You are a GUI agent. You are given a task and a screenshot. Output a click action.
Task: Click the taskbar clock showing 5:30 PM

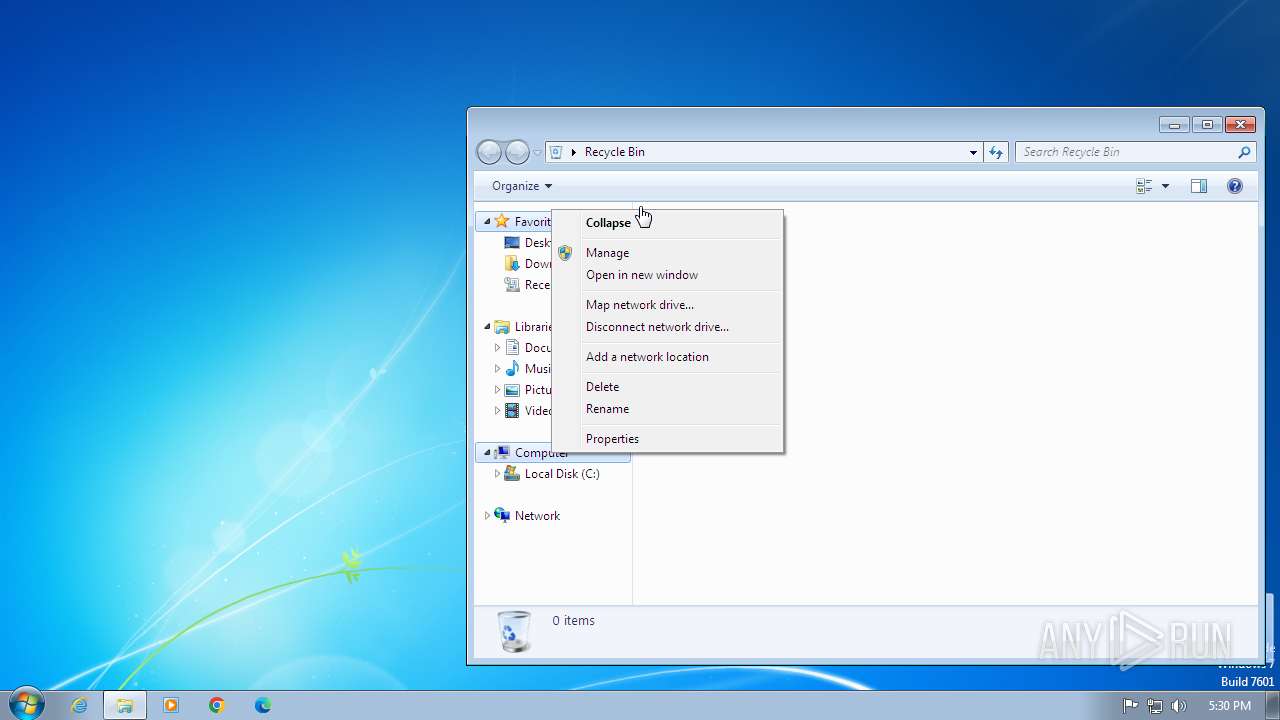[1229, 705]
